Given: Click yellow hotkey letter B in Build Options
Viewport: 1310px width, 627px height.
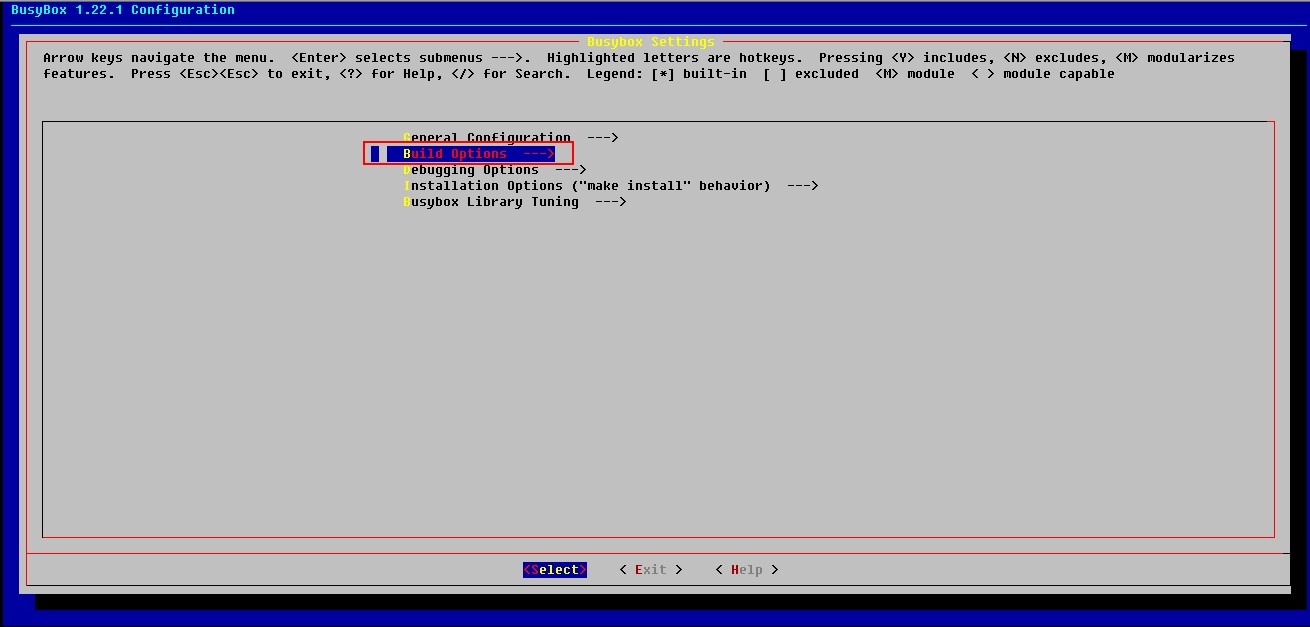Looking at the screenshot, I should point(407,154).
